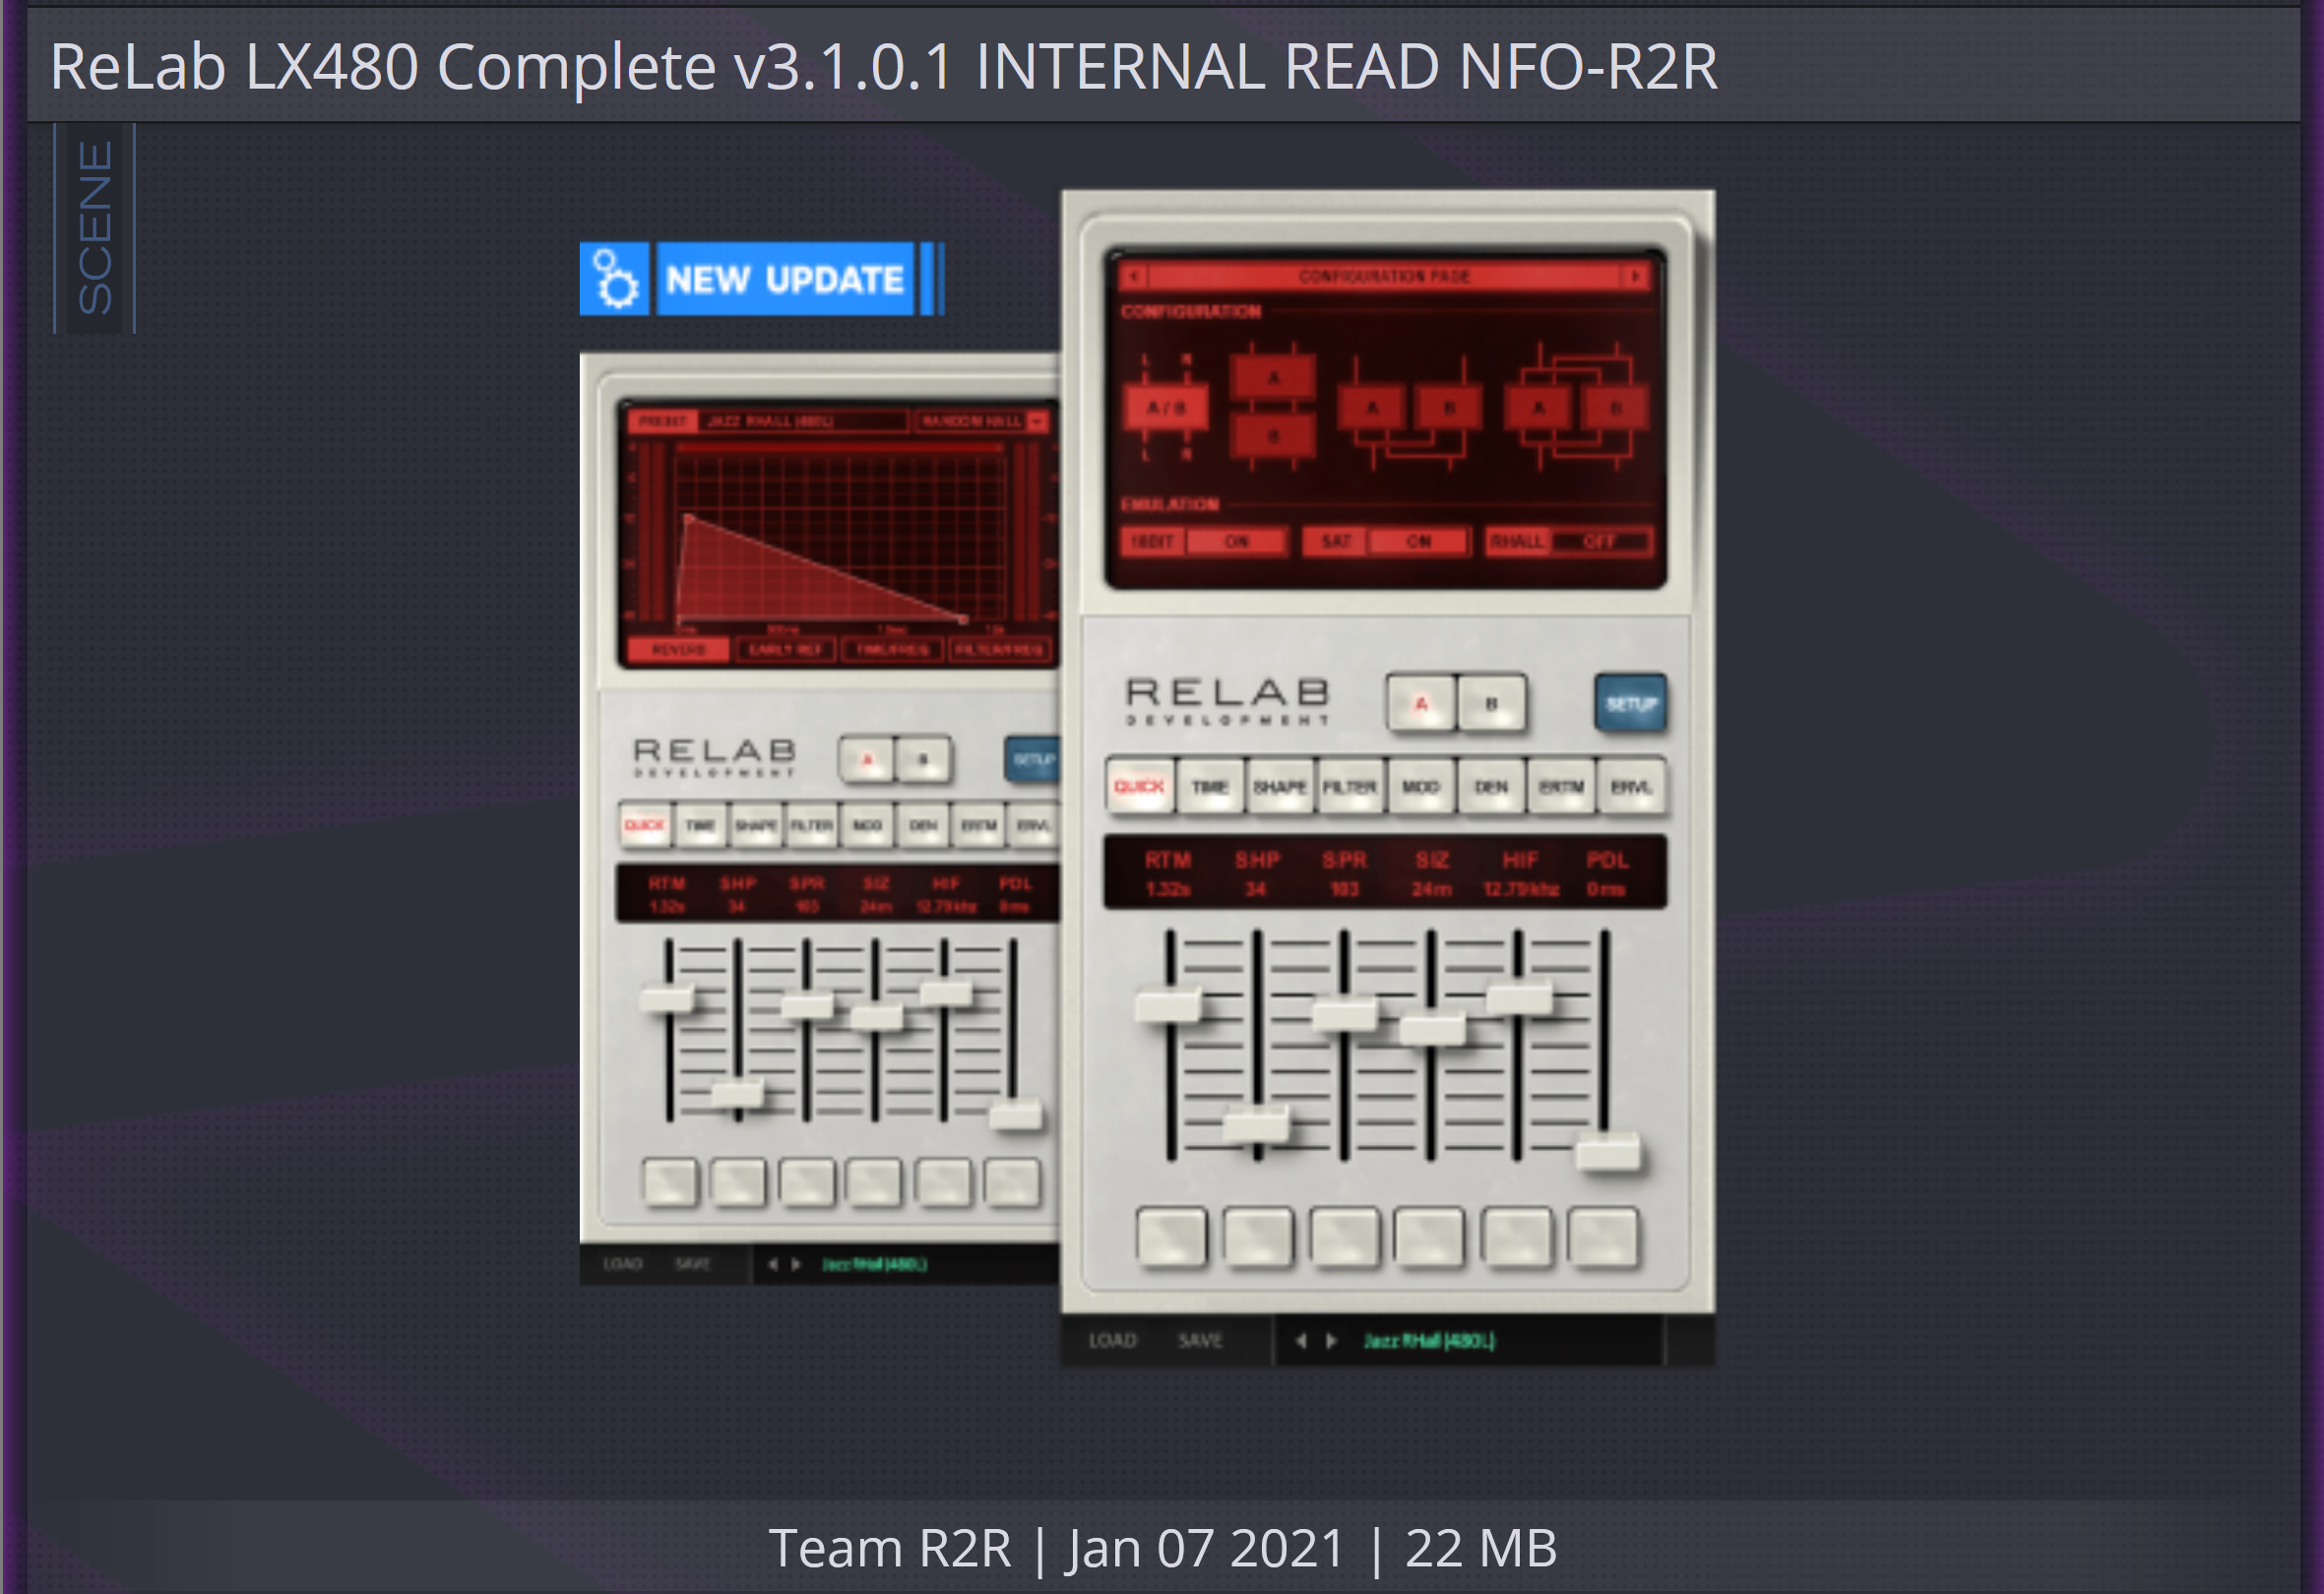Image resolution: width=2324 pixels, height=1594 pixels.
Task: Click the green Jazz RHall preset name, front plugin
Action: (1429, 1341)
